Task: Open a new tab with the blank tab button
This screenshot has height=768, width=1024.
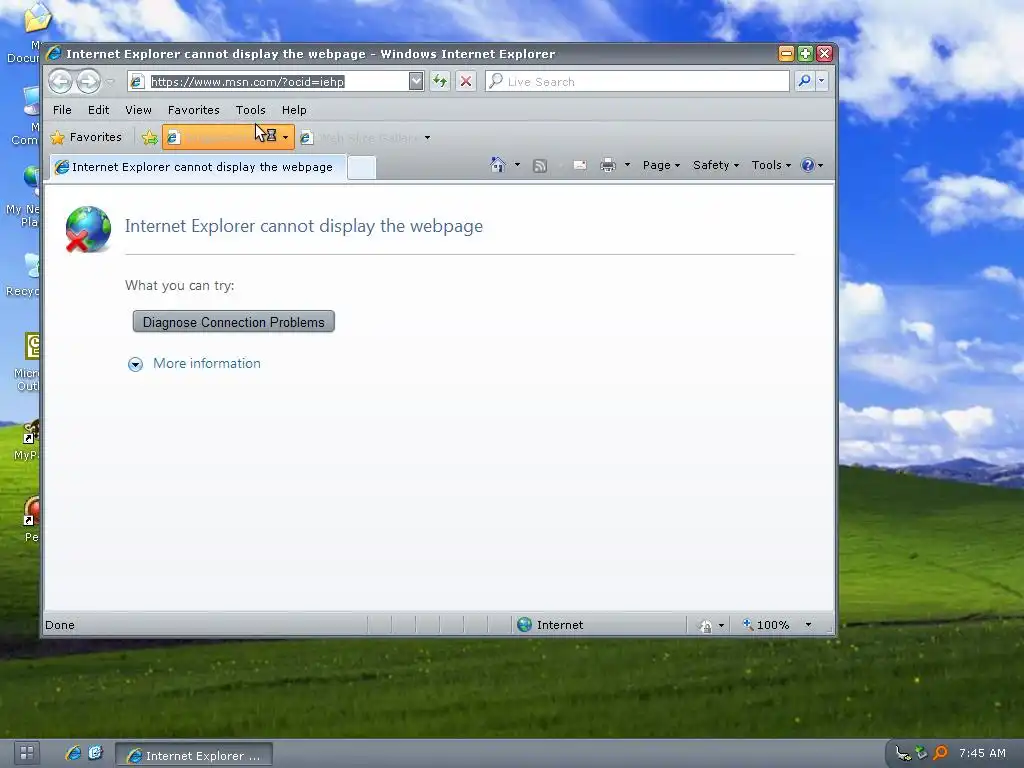Action: (361, 167)
